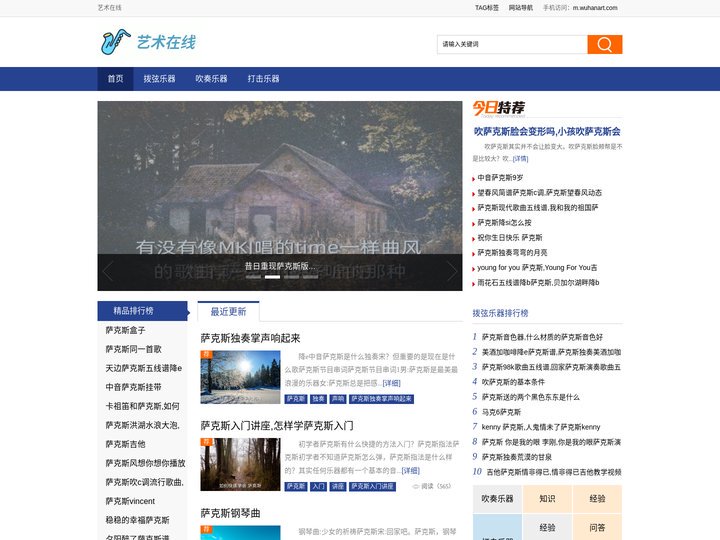
Task: Open the 中音萨克斯9岁 list link
Action: (500, 178)
